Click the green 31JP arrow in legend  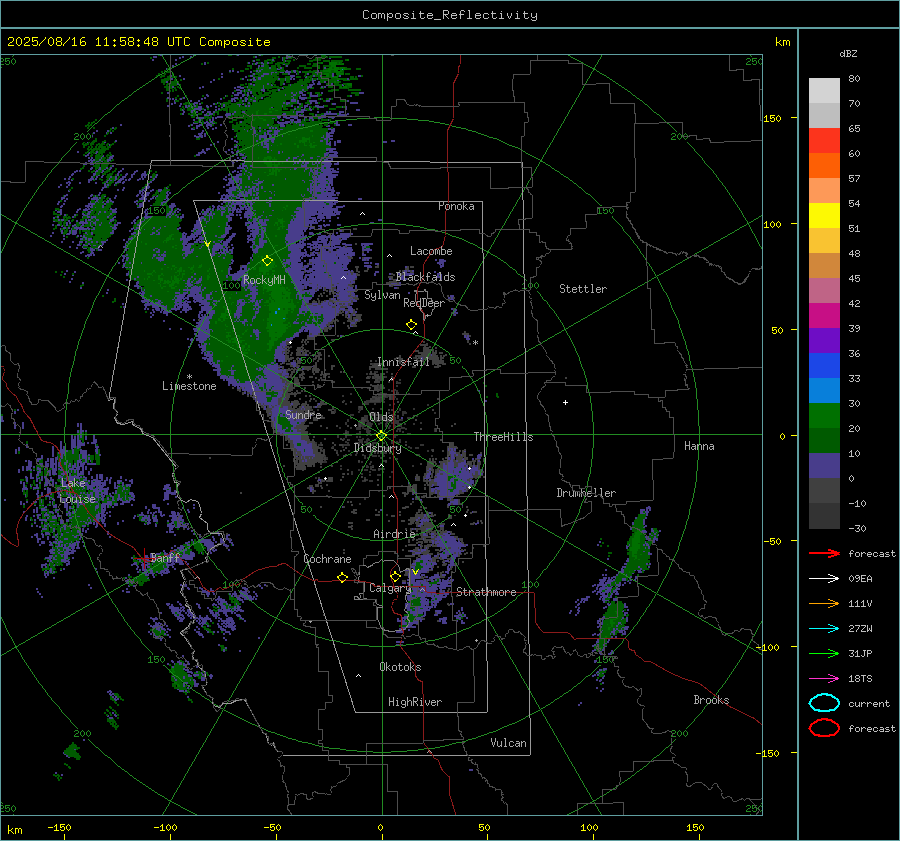tap(824, 653)
